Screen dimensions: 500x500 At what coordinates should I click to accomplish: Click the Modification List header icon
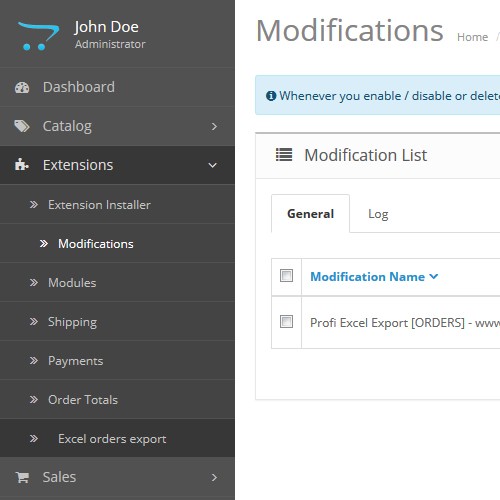pyautogui.click(x=284, y=155)
